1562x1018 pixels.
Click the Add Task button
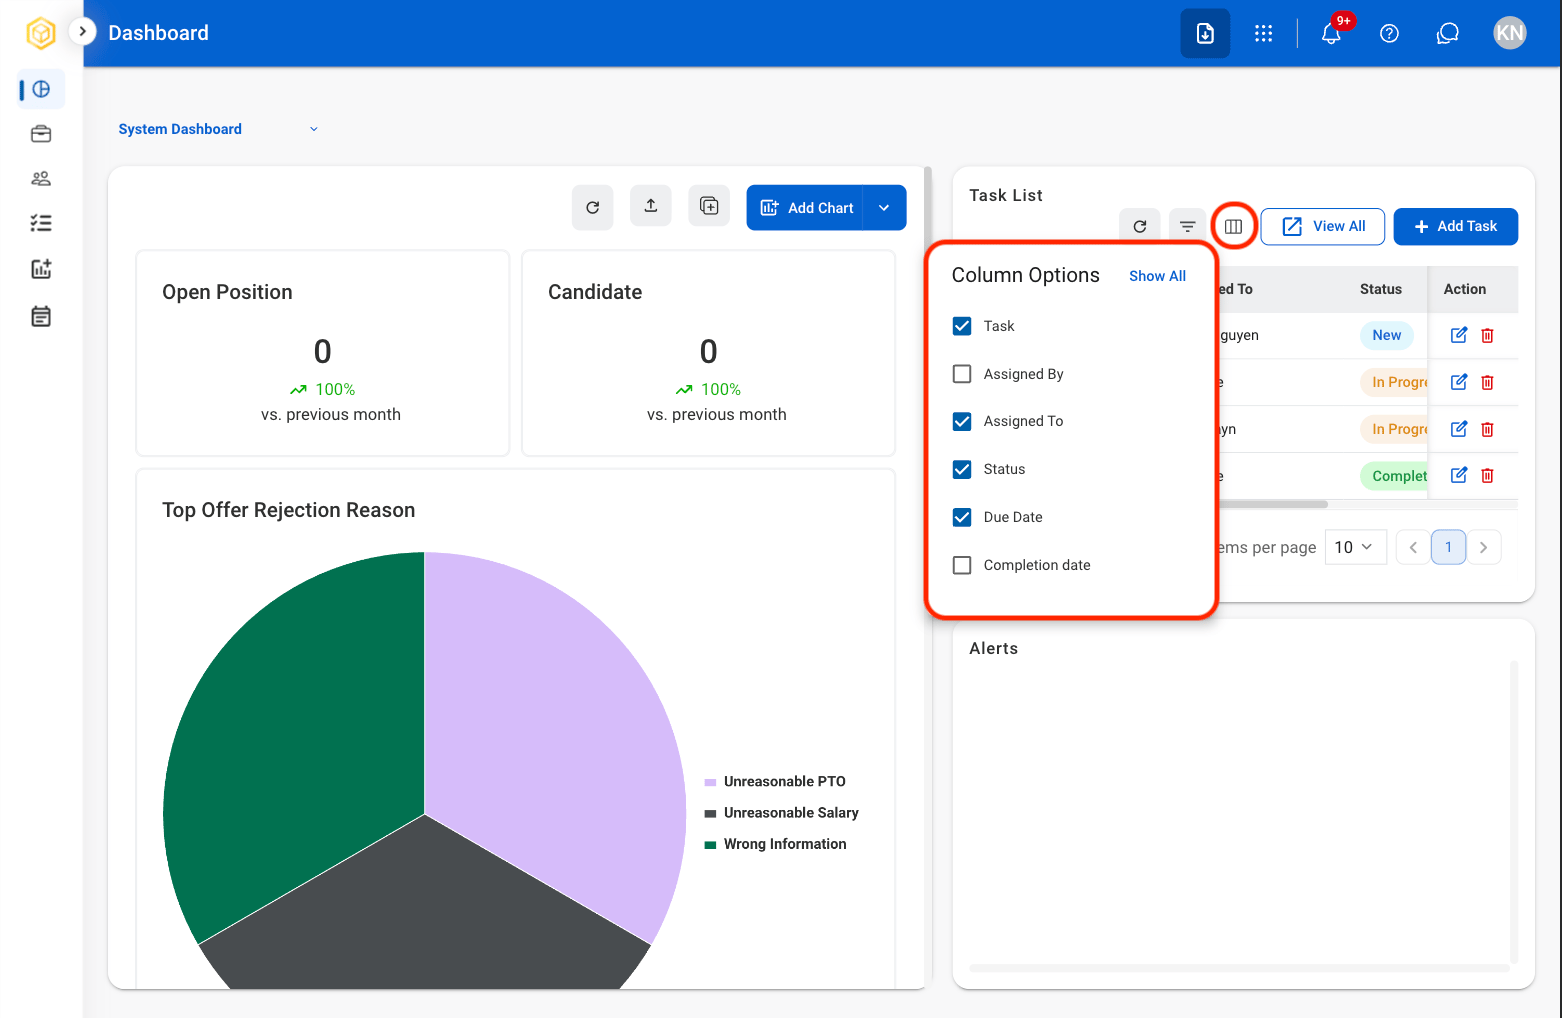1456,226
